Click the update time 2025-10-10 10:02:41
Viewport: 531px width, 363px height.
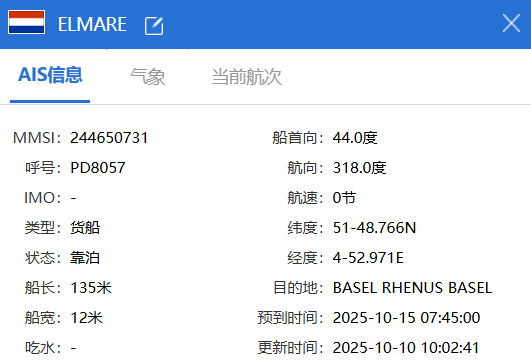point(406,348)
